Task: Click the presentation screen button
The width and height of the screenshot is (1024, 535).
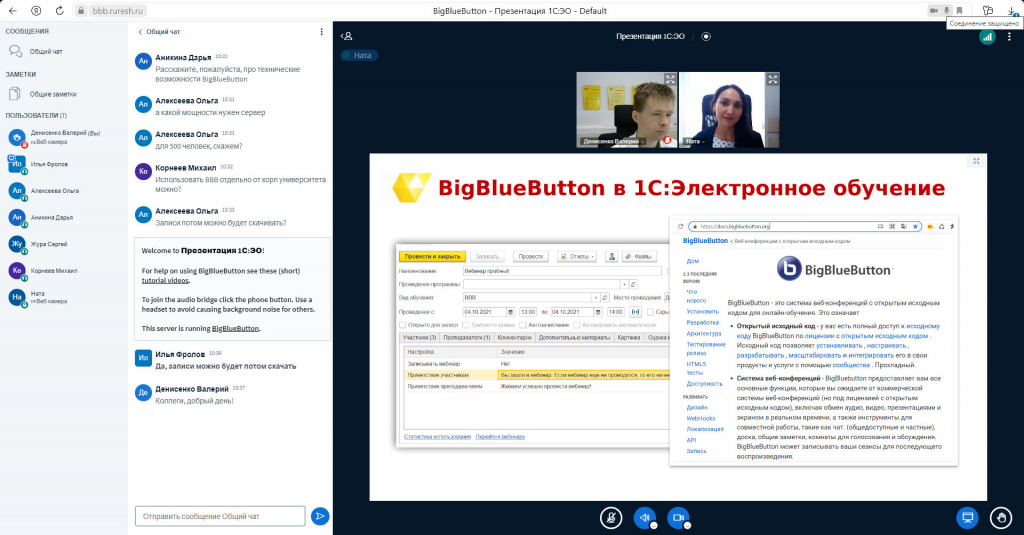Action: pos(966,517)
